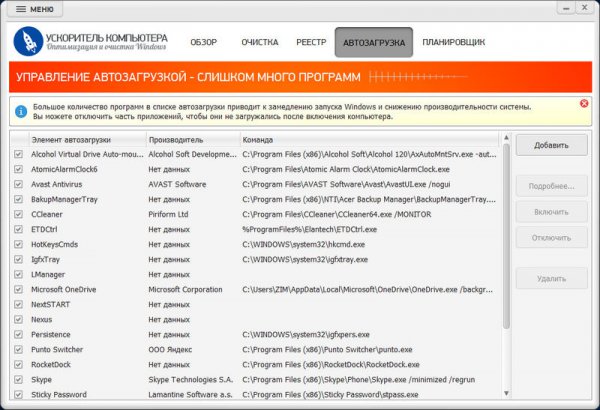Screen dimensions: 600x410
Task: Uncheck the Avast Antivirus startup entry
Action: 18,184
